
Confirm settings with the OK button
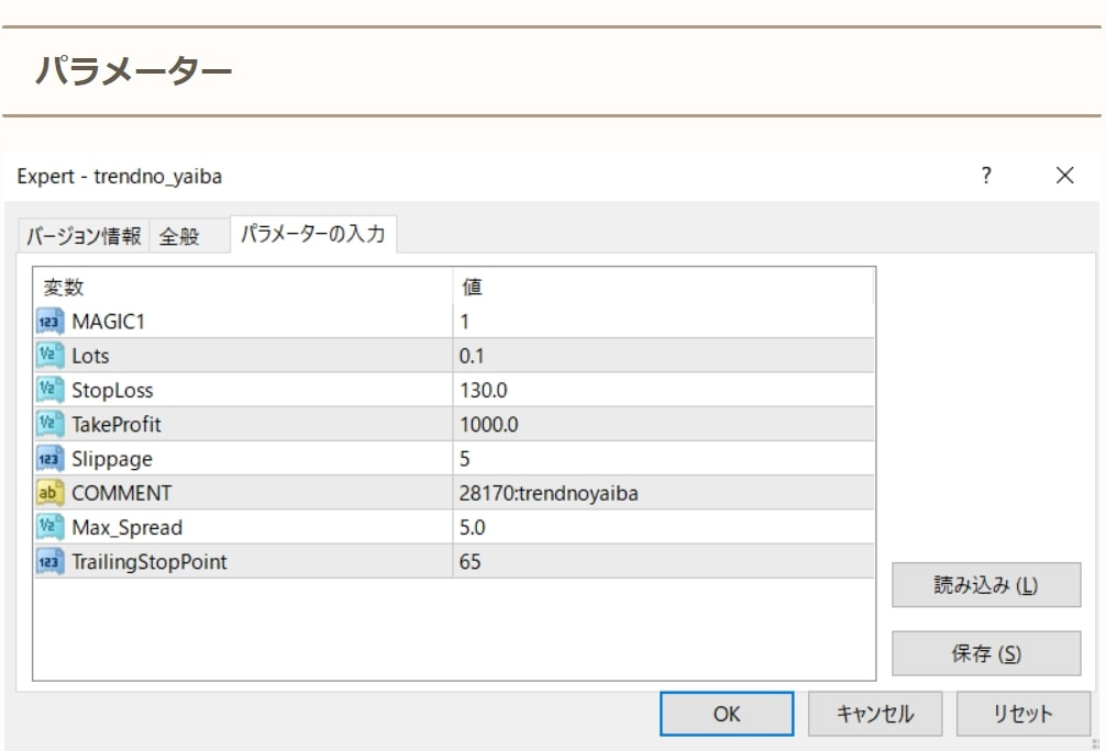pos(726,714)
